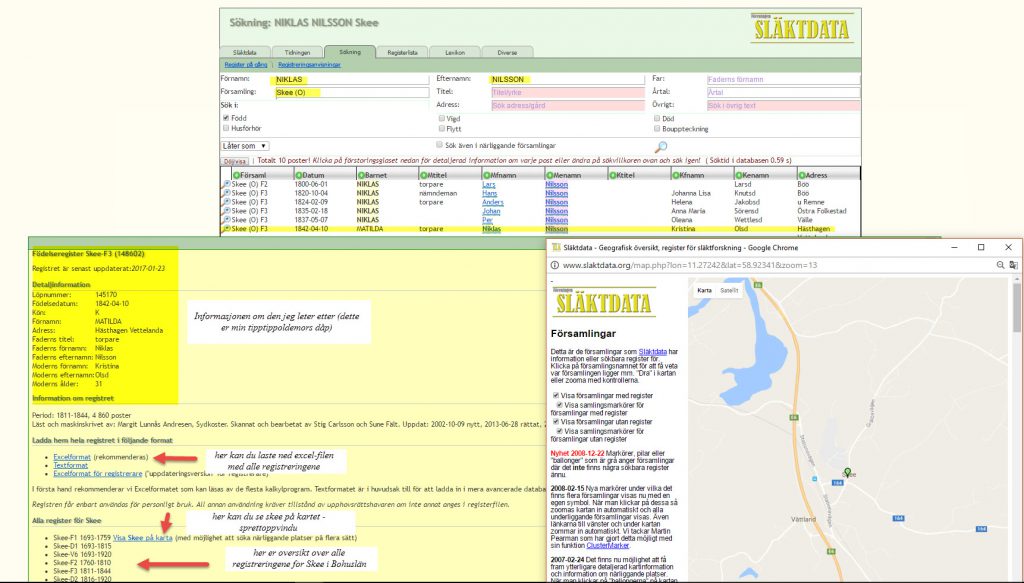Image resolution: width=1024 pixels, height=583 pixels.
Task: Click the Dölj/visa button
Action: (234, 160)
